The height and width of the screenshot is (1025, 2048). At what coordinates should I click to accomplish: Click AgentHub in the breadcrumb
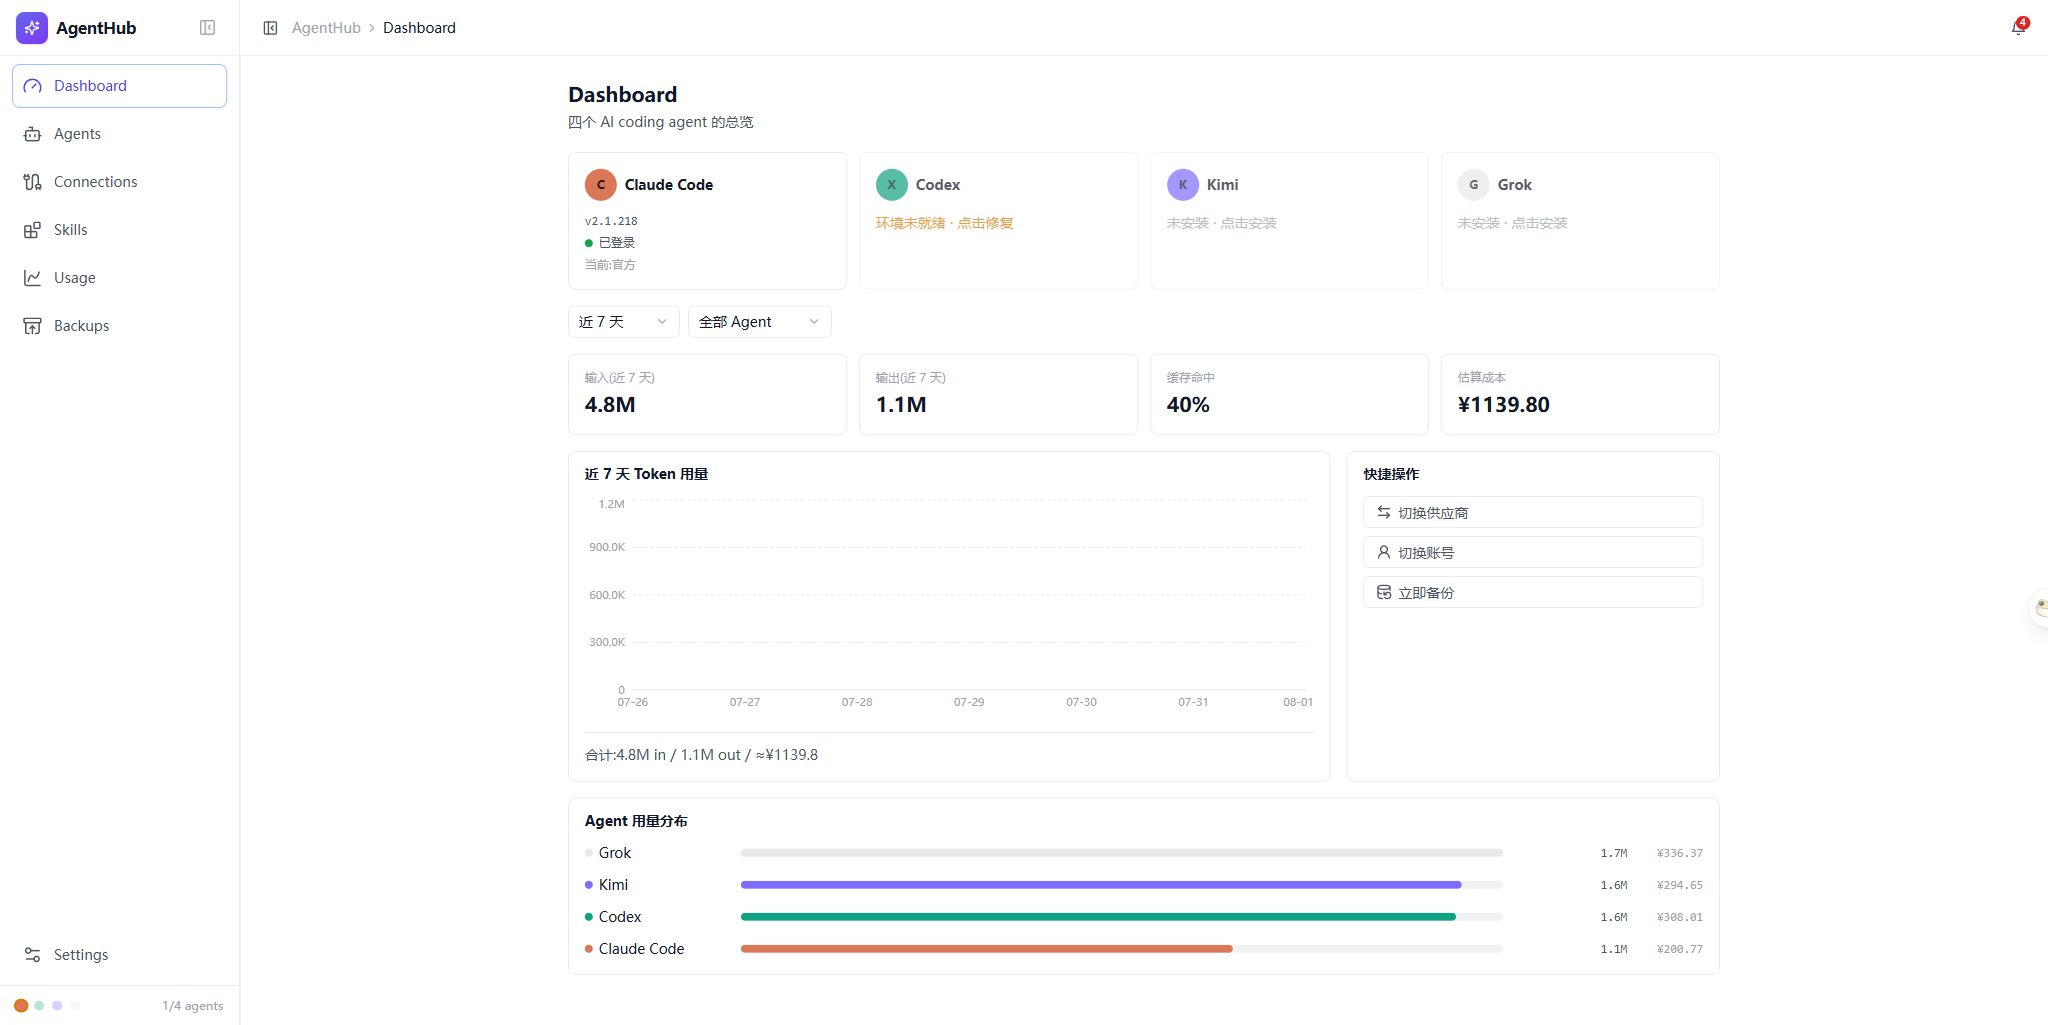326,28
